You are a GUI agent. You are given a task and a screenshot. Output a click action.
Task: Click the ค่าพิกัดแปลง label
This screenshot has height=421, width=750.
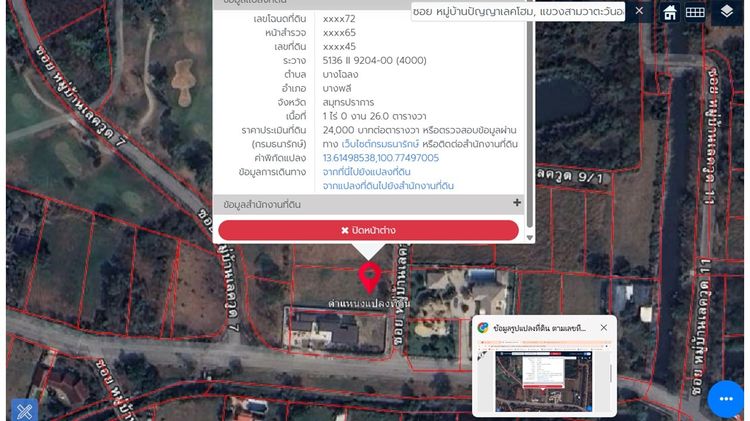(280, 158)
